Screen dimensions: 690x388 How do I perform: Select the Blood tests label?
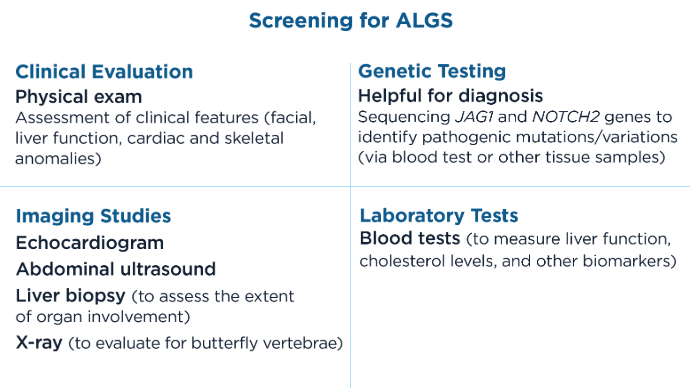click(410, 238)
